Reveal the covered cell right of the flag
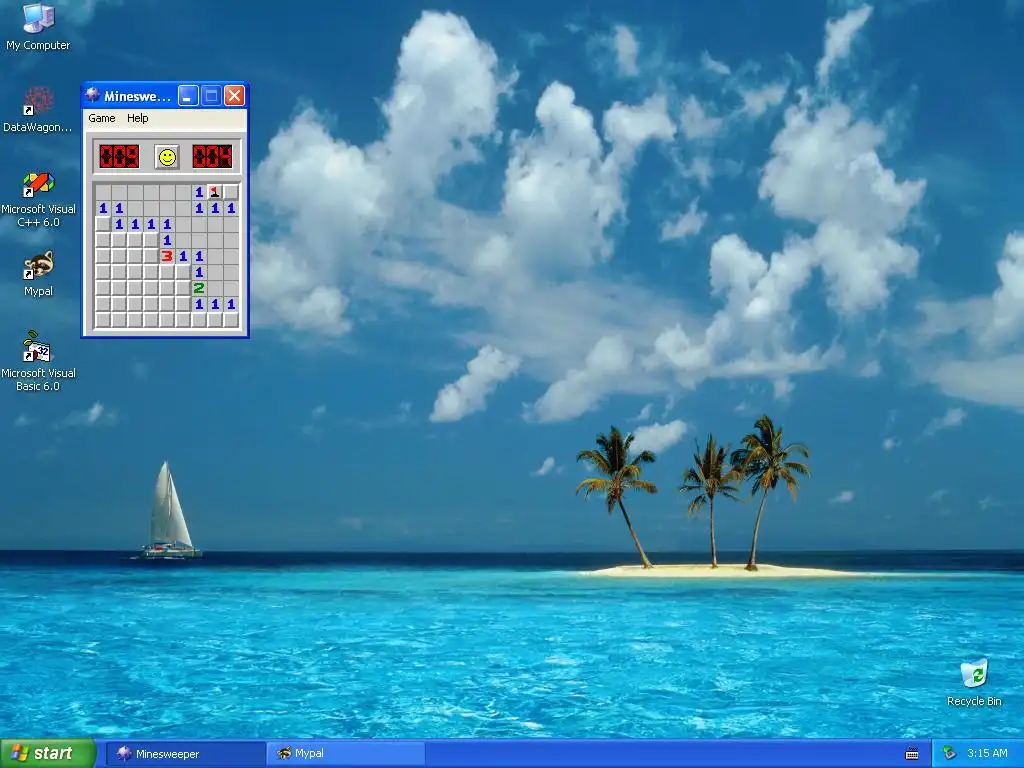This screenshot has width=1024, height=768. (231, 191)
